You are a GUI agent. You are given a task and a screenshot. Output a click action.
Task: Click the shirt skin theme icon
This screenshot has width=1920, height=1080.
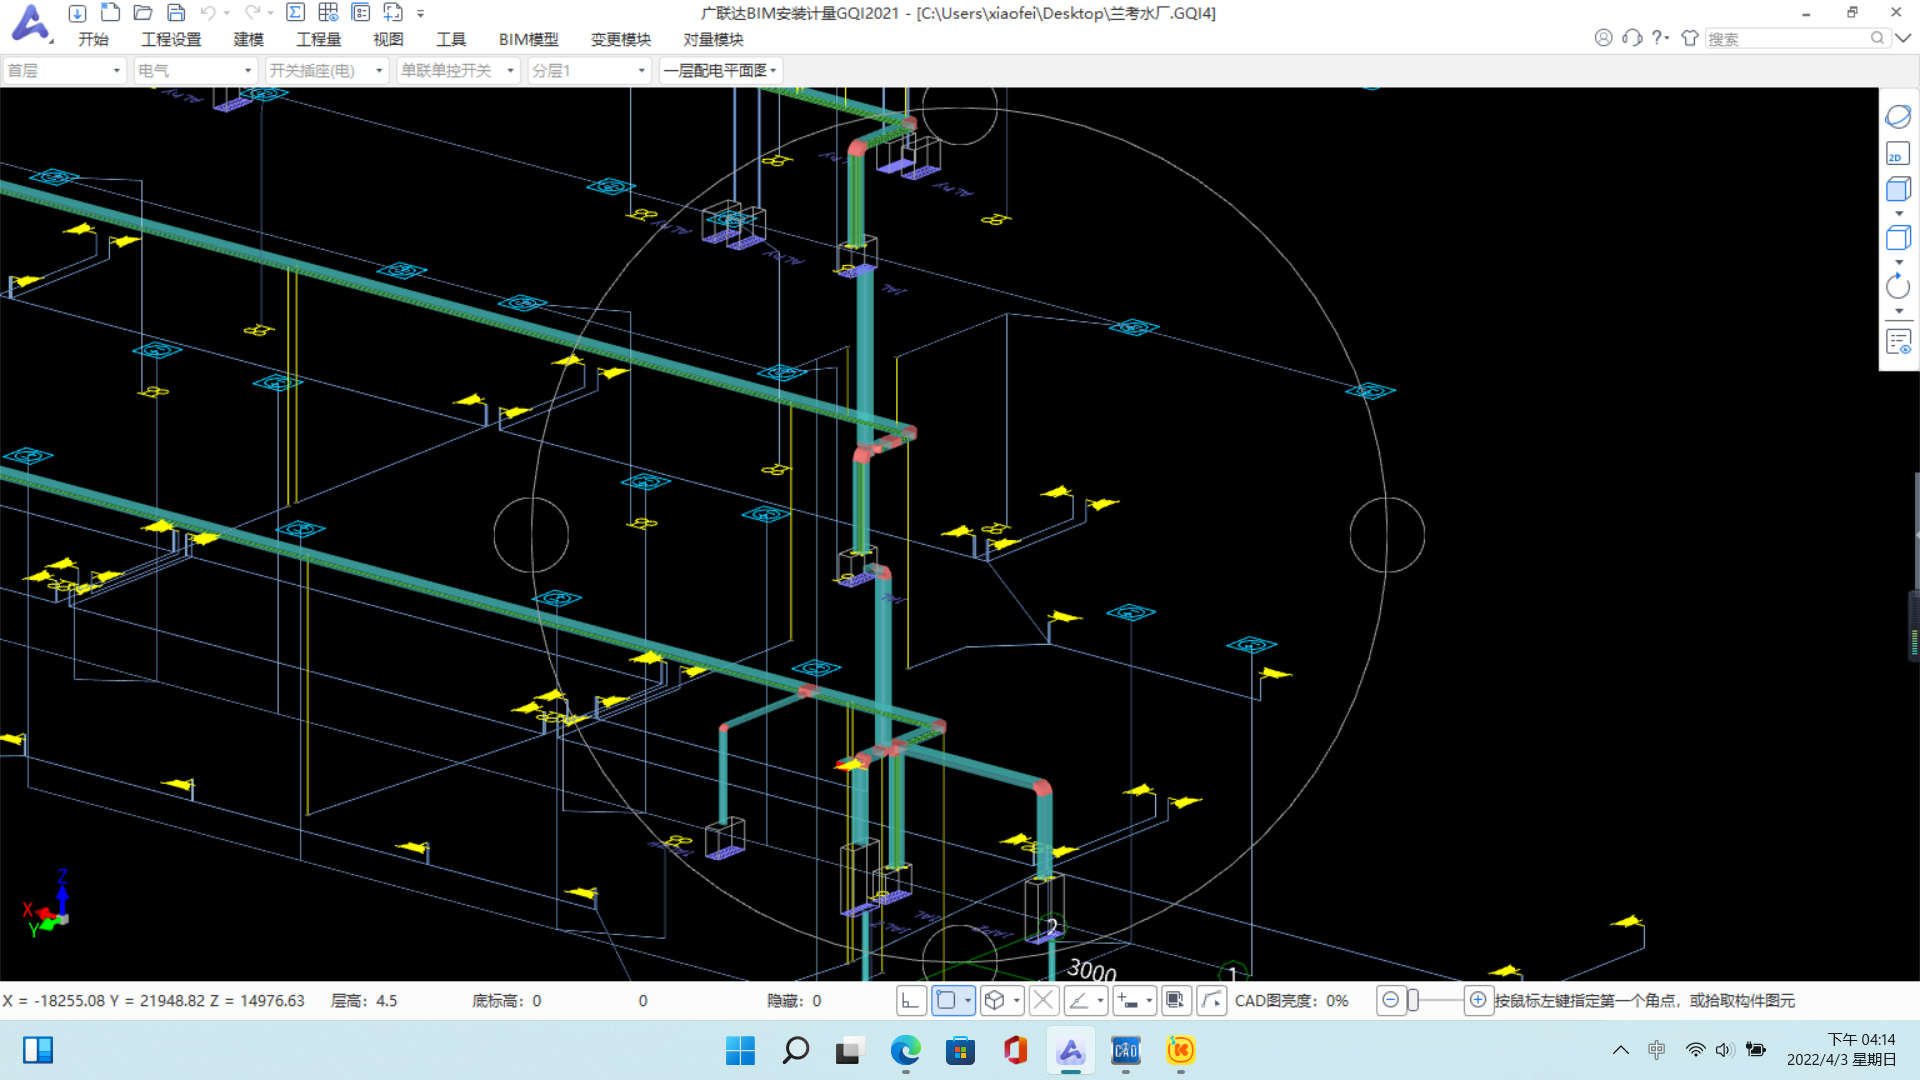[x=1690, y=38]
